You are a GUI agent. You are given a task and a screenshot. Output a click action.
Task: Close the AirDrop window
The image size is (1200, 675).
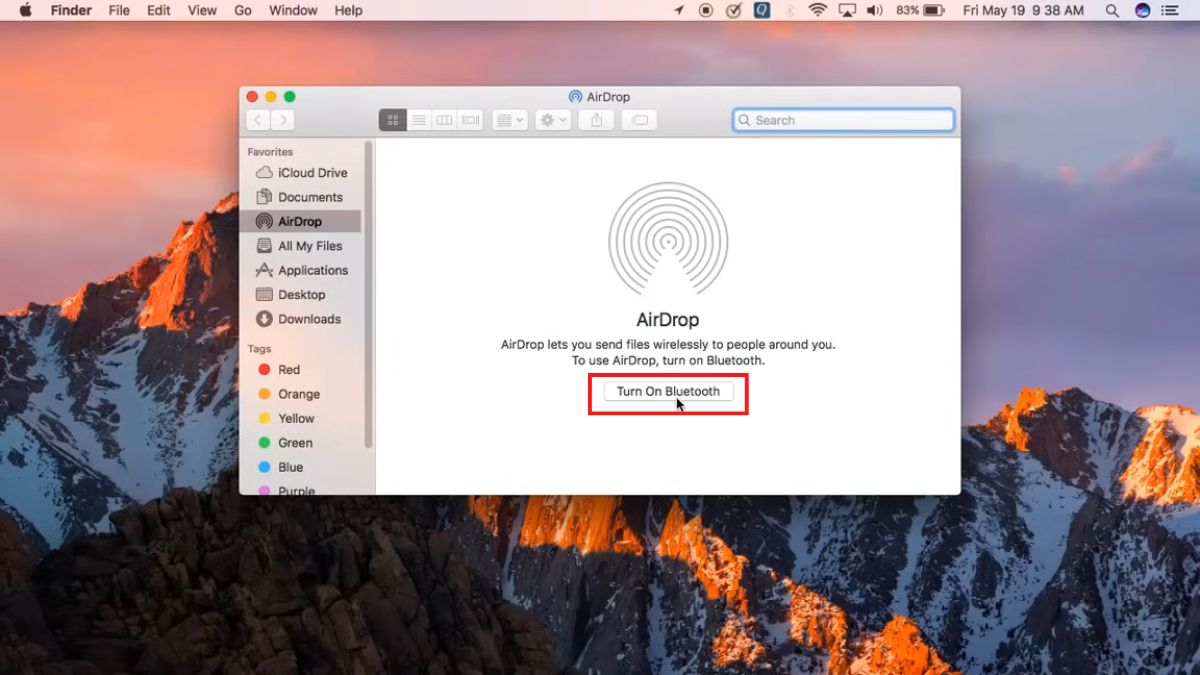252,97
